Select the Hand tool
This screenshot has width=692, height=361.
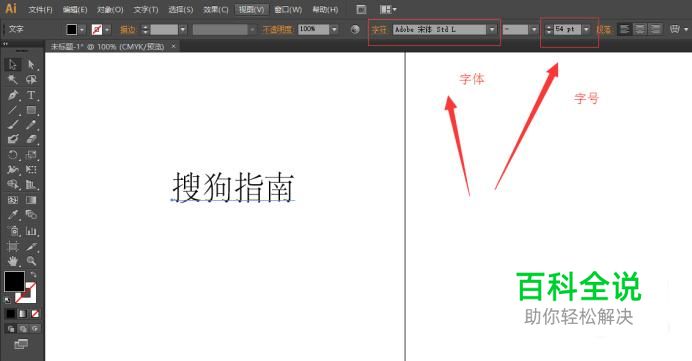(12, 261)
